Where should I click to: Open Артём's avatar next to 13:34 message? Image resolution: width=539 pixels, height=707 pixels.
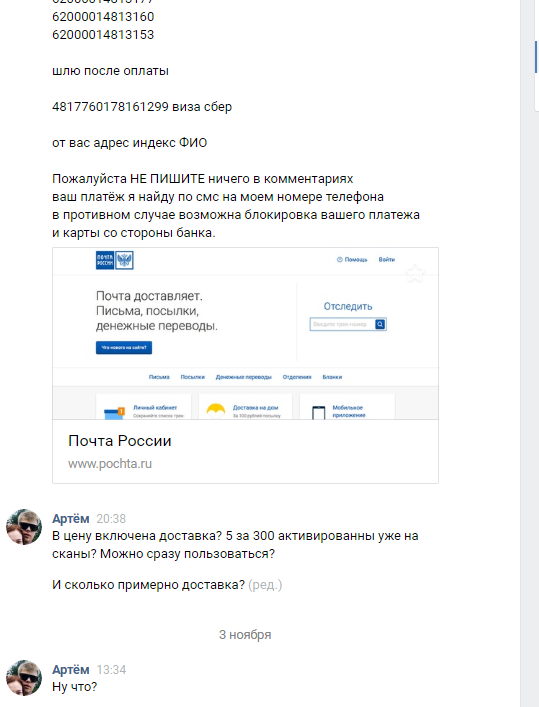[24, 678]
